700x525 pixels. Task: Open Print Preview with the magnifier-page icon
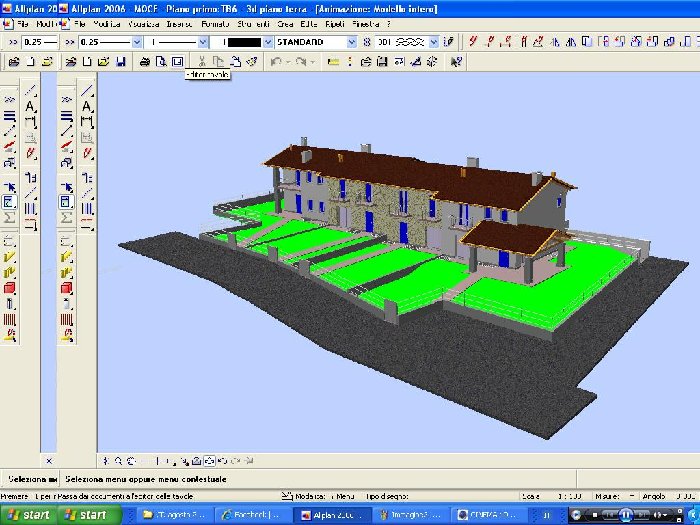161,62
